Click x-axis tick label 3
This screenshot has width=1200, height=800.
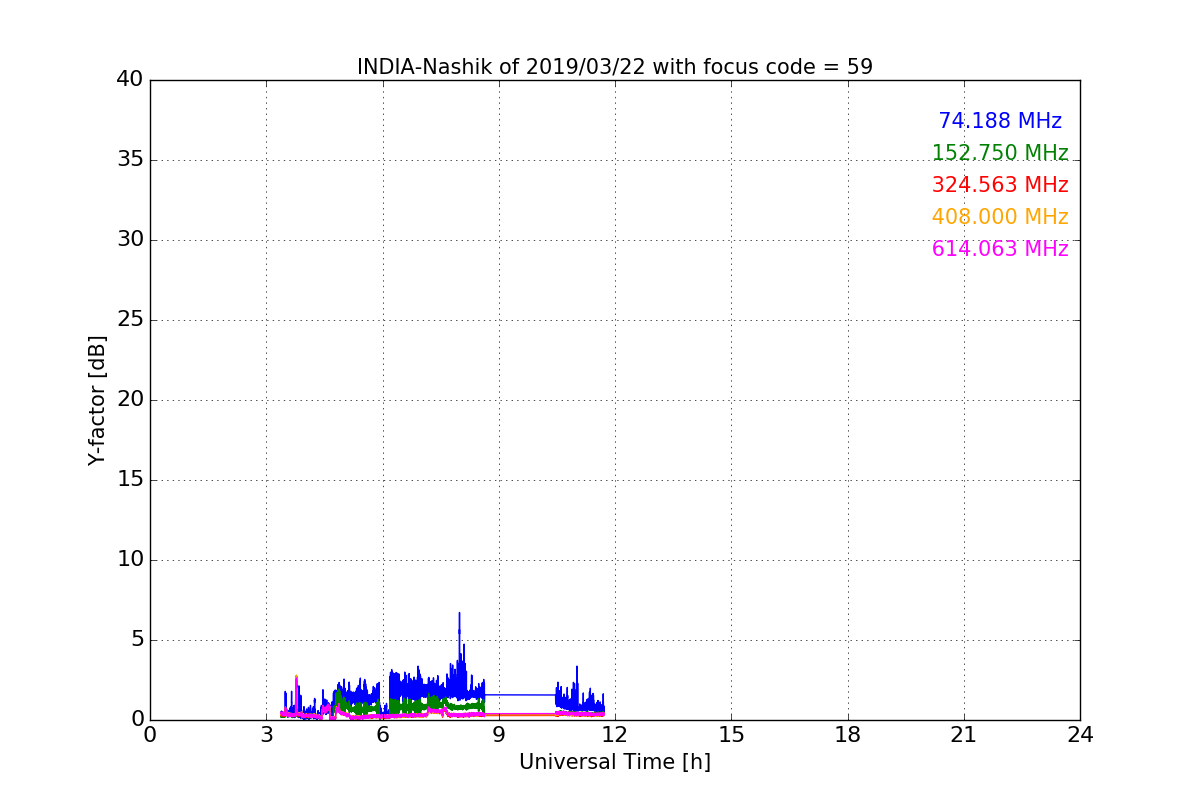pyautogui.click(x=266, y=735)
